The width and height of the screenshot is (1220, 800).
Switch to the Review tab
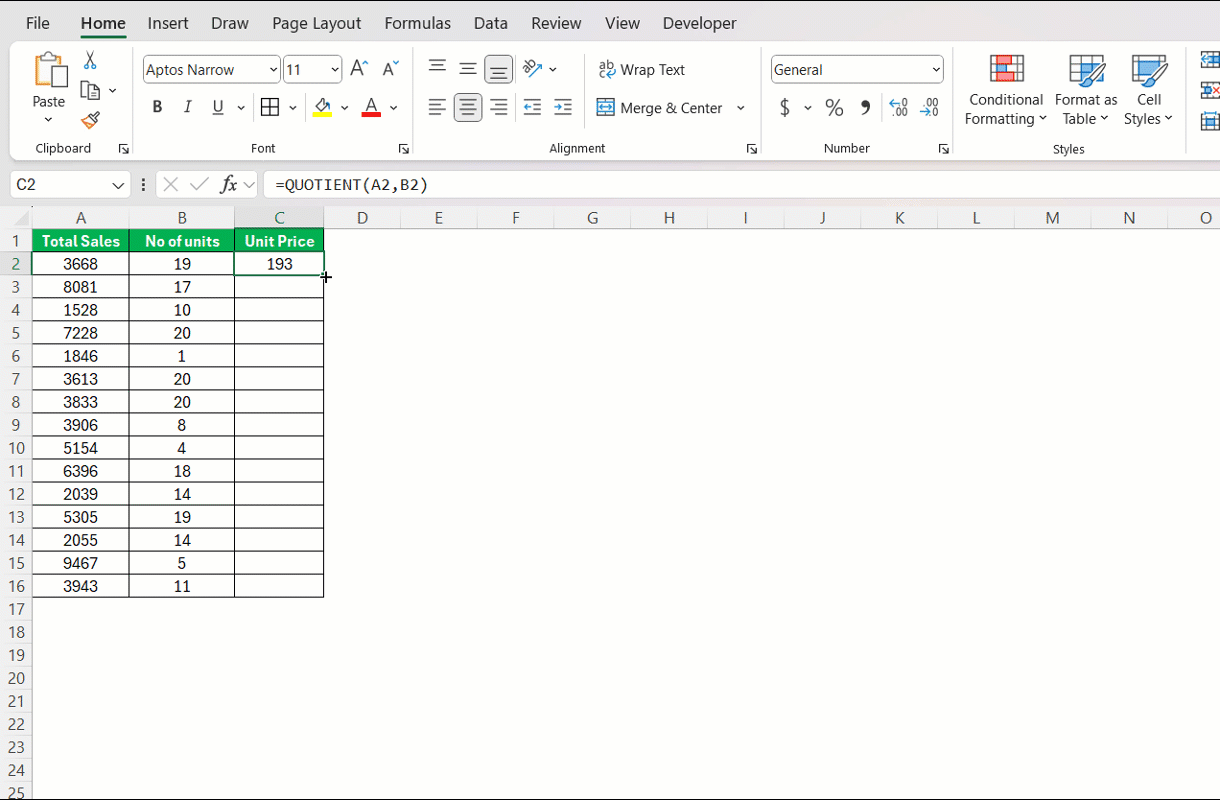pyautogui.click(x=556, y=23)
